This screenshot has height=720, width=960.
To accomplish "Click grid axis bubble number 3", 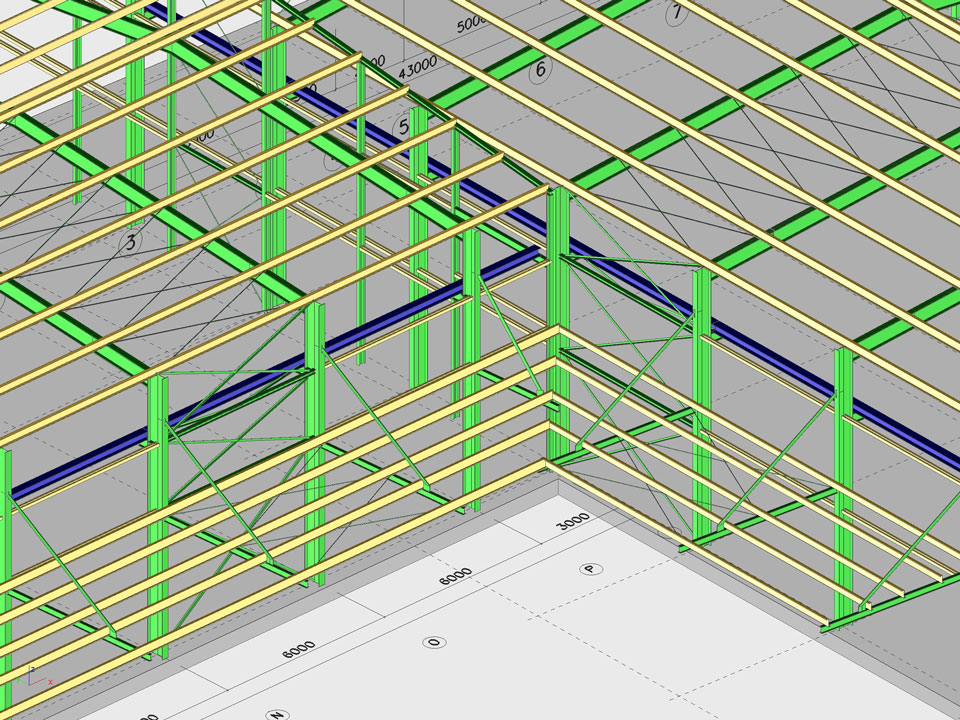I will point(130,241).
